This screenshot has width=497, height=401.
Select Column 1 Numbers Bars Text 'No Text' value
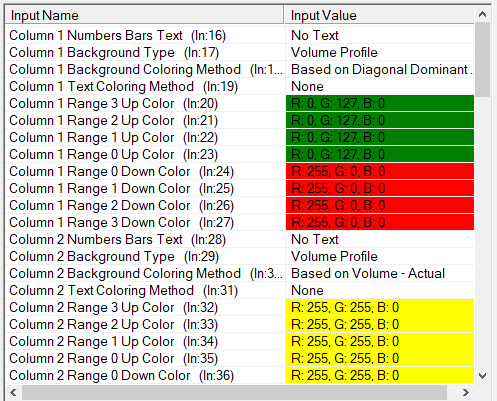point(380,35)
